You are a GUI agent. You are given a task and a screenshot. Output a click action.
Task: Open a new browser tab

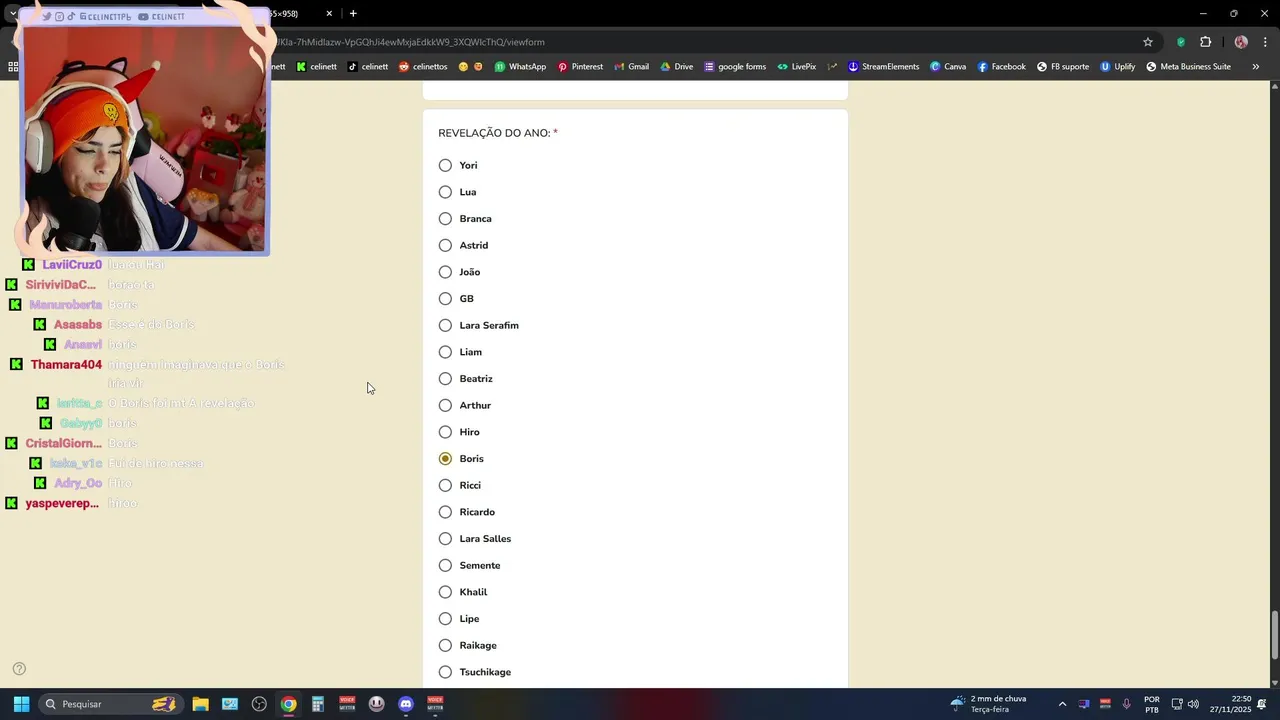pos(353,14)
